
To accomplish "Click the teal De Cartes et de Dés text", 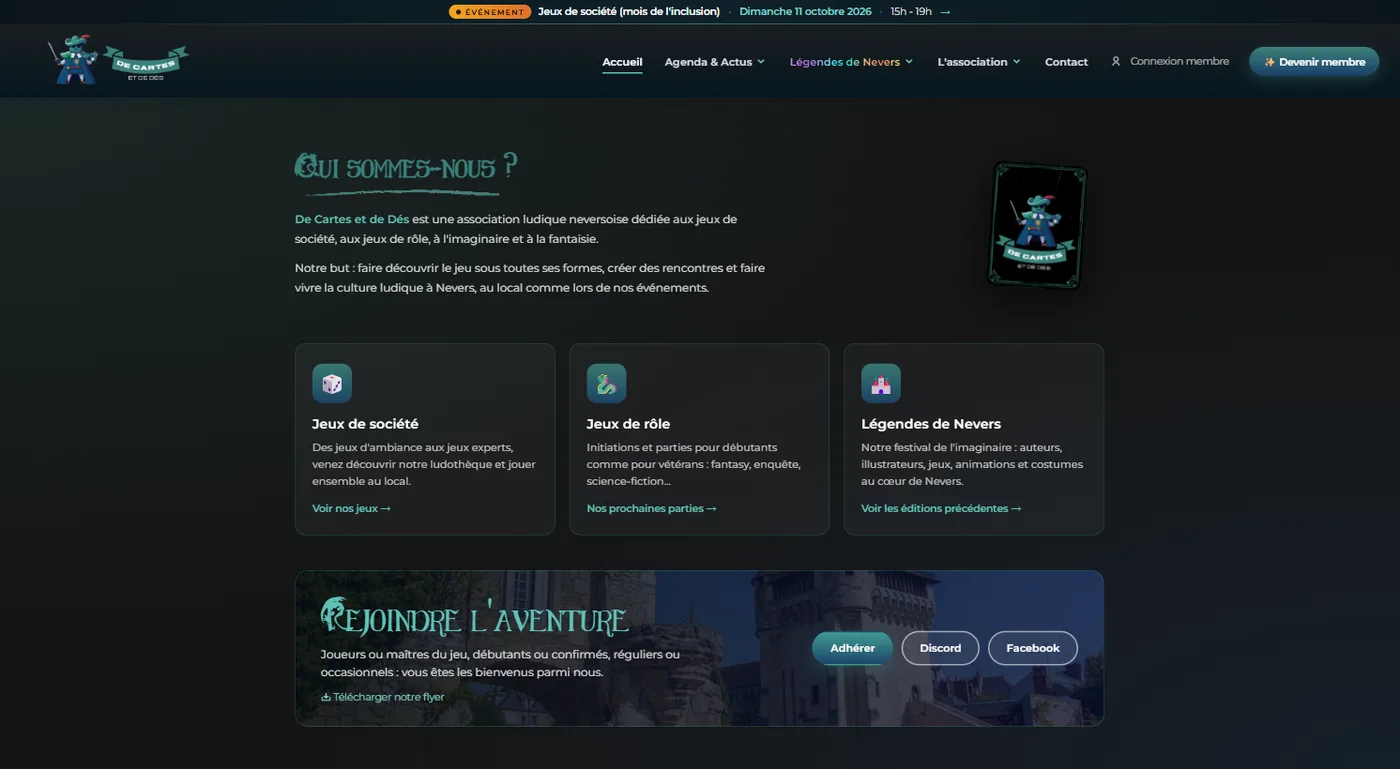I will pyautogui.click(x=352, y=219).
